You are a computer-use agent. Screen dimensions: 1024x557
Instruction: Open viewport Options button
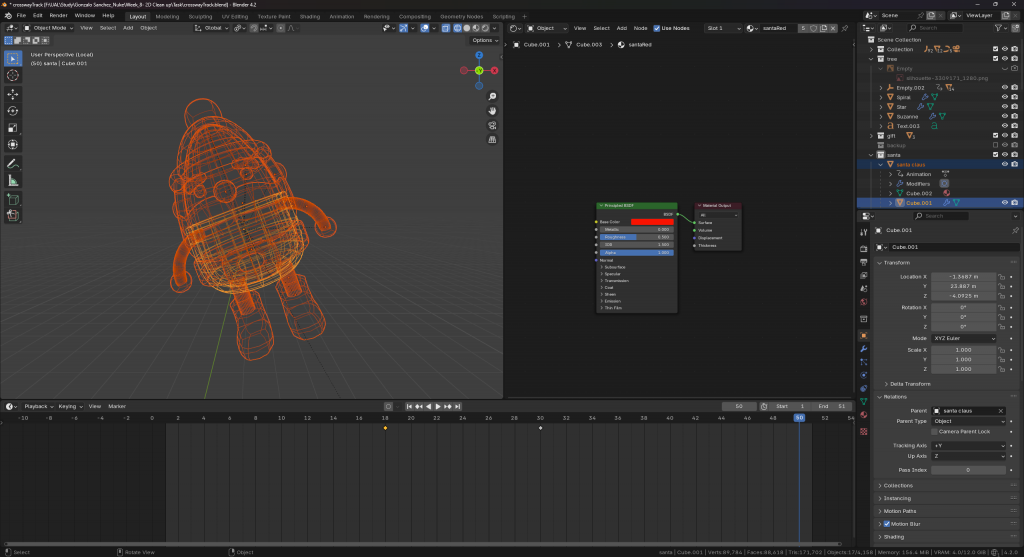pos(485,40)
